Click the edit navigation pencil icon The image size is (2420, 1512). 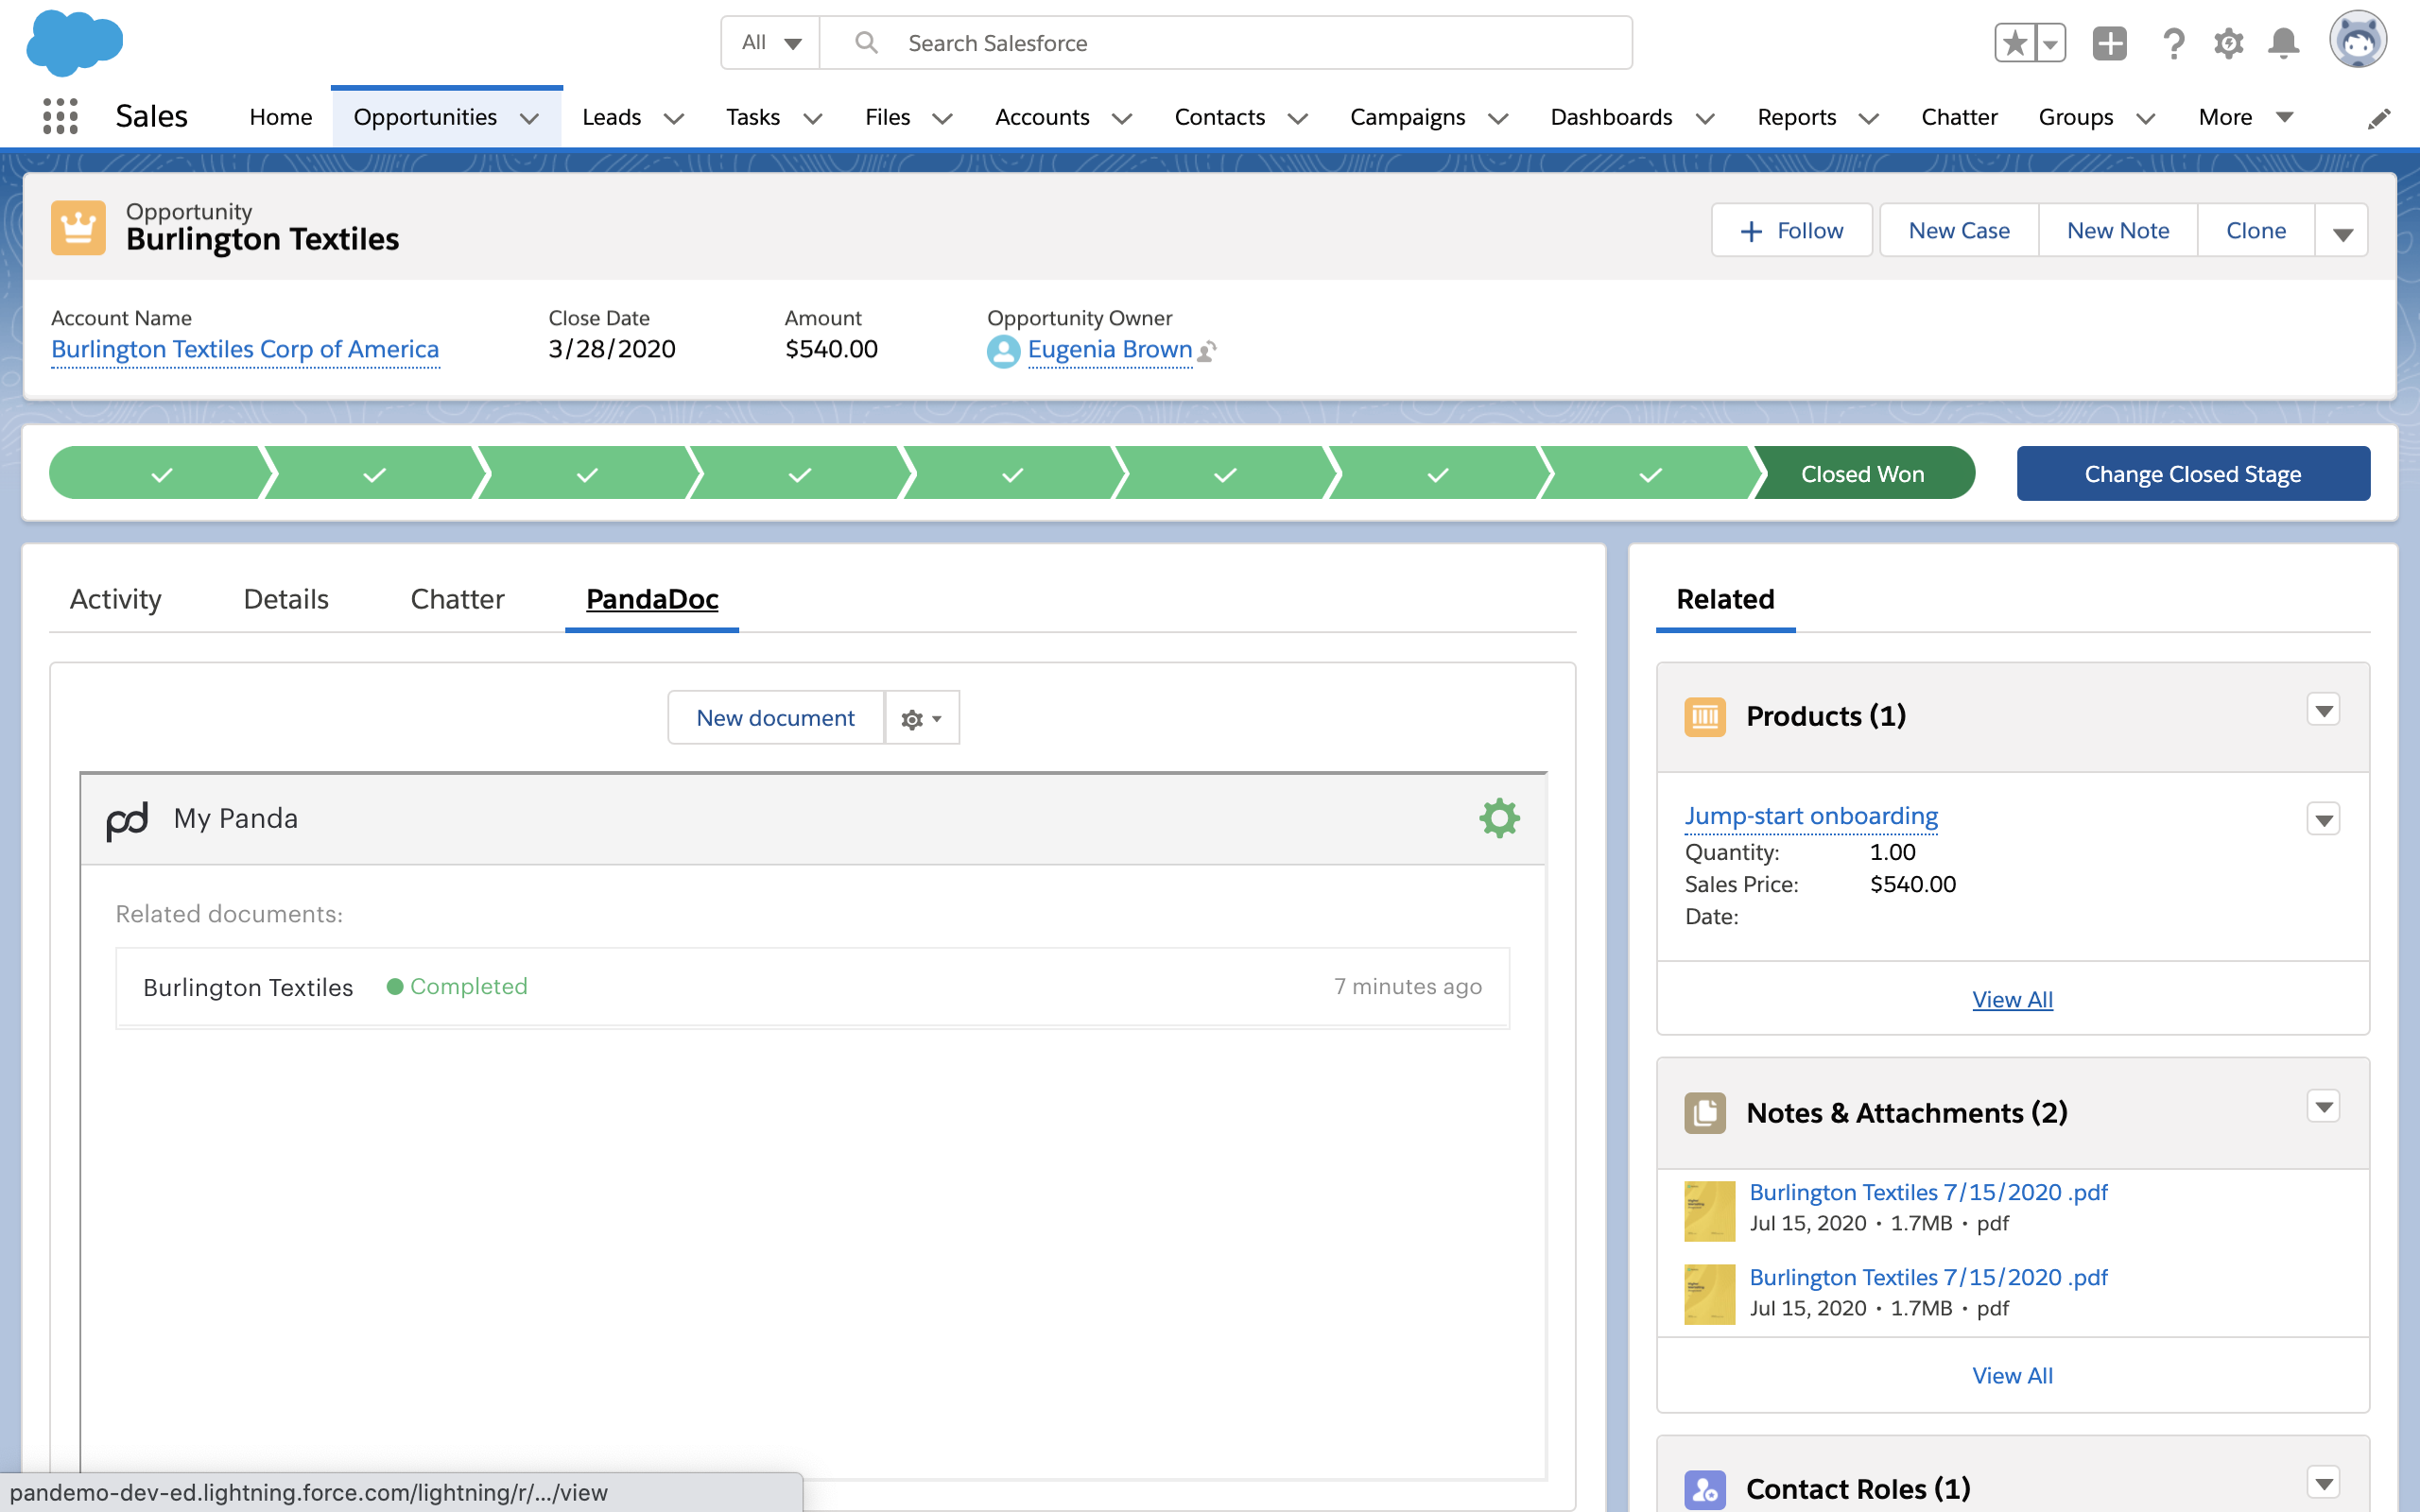(x=2379, y=119)
